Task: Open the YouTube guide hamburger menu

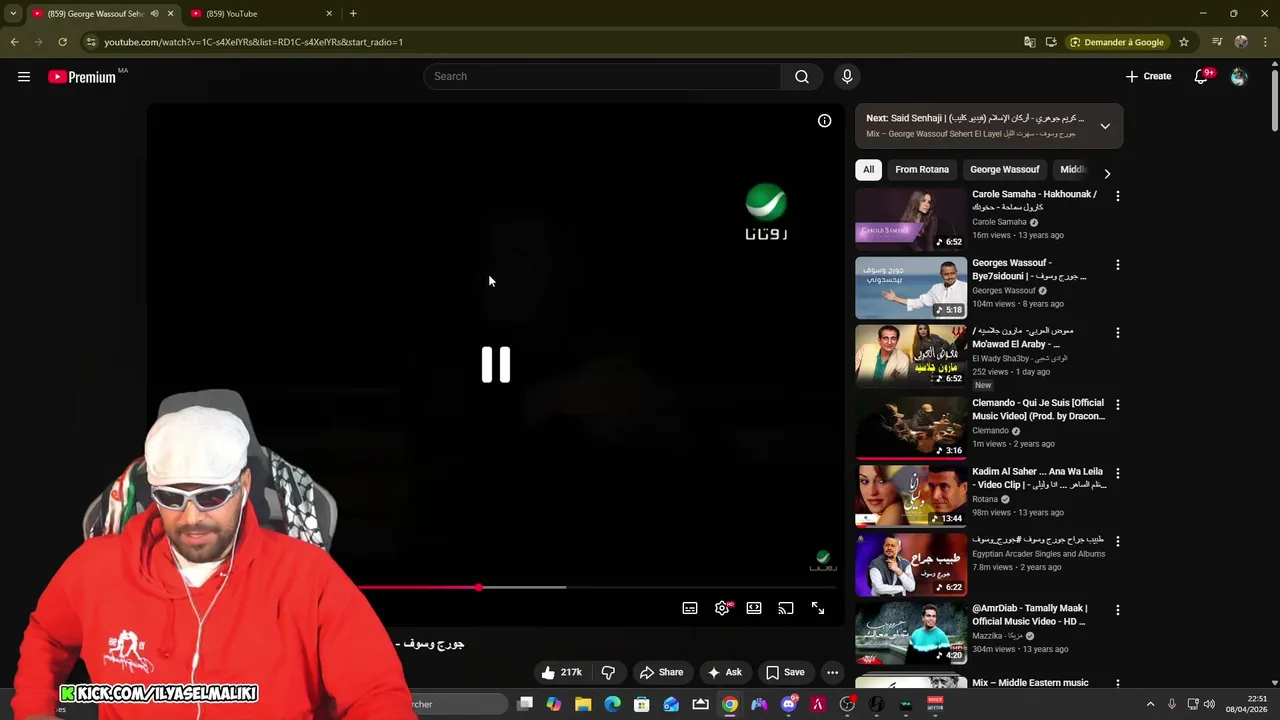Action: pyautogui.click(x=24, y=77)
